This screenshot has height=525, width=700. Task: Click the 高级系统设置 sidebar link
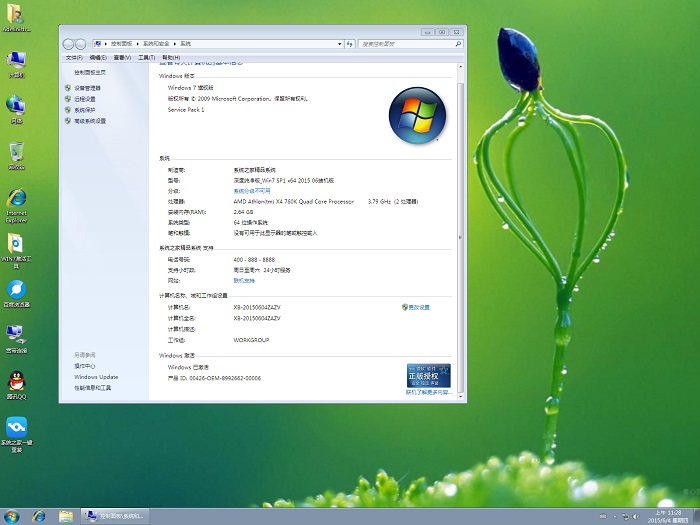[x=89, y=121]
